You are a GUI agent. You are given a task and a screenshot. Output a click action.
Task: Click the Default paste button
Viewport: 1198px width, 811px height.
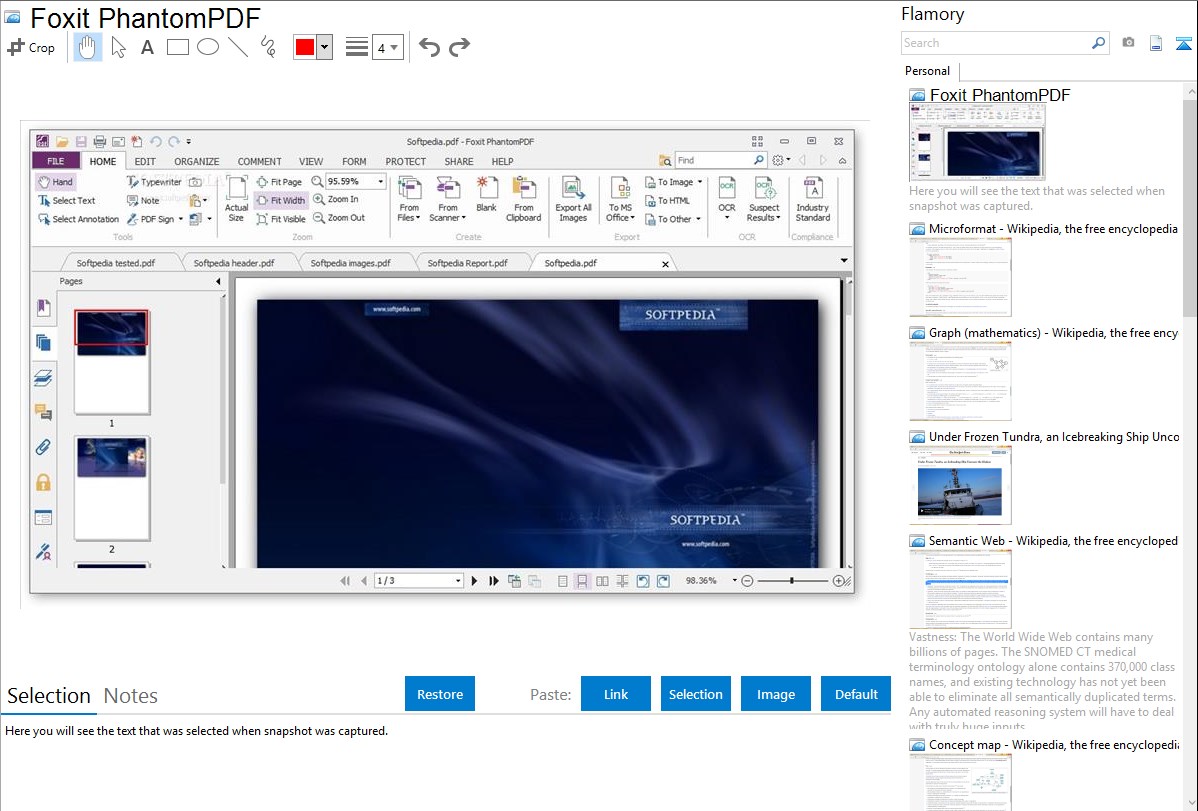pos(856,694)
